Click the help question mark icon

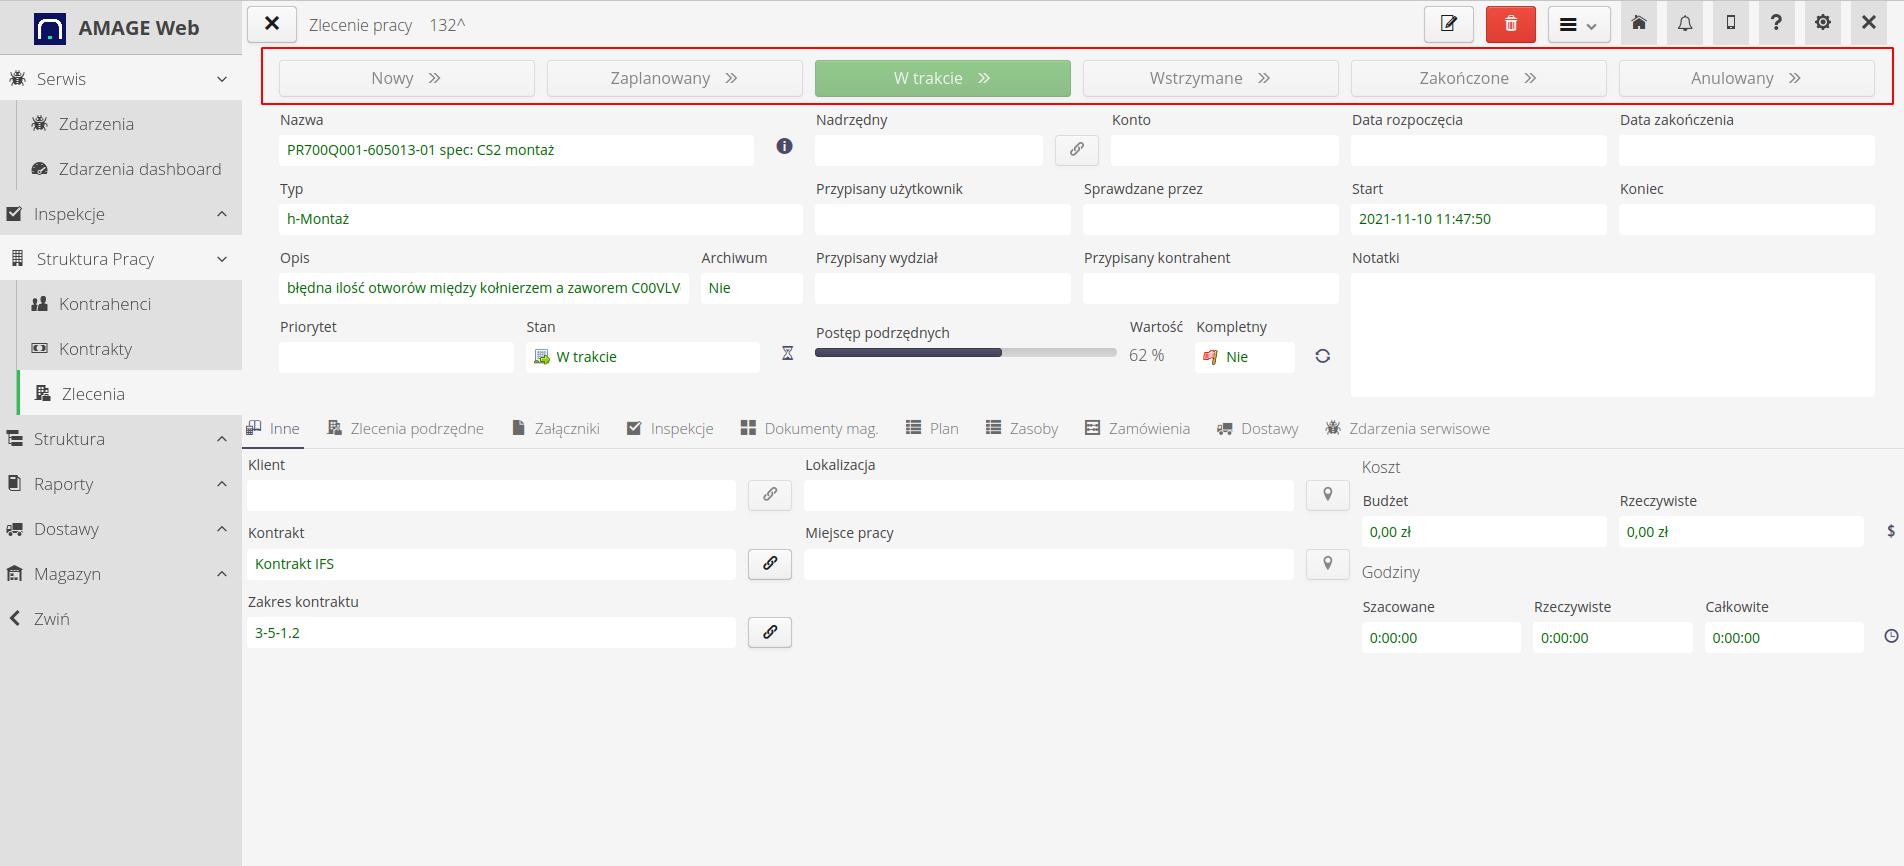pyautogui.click(x=1776, y=23)
